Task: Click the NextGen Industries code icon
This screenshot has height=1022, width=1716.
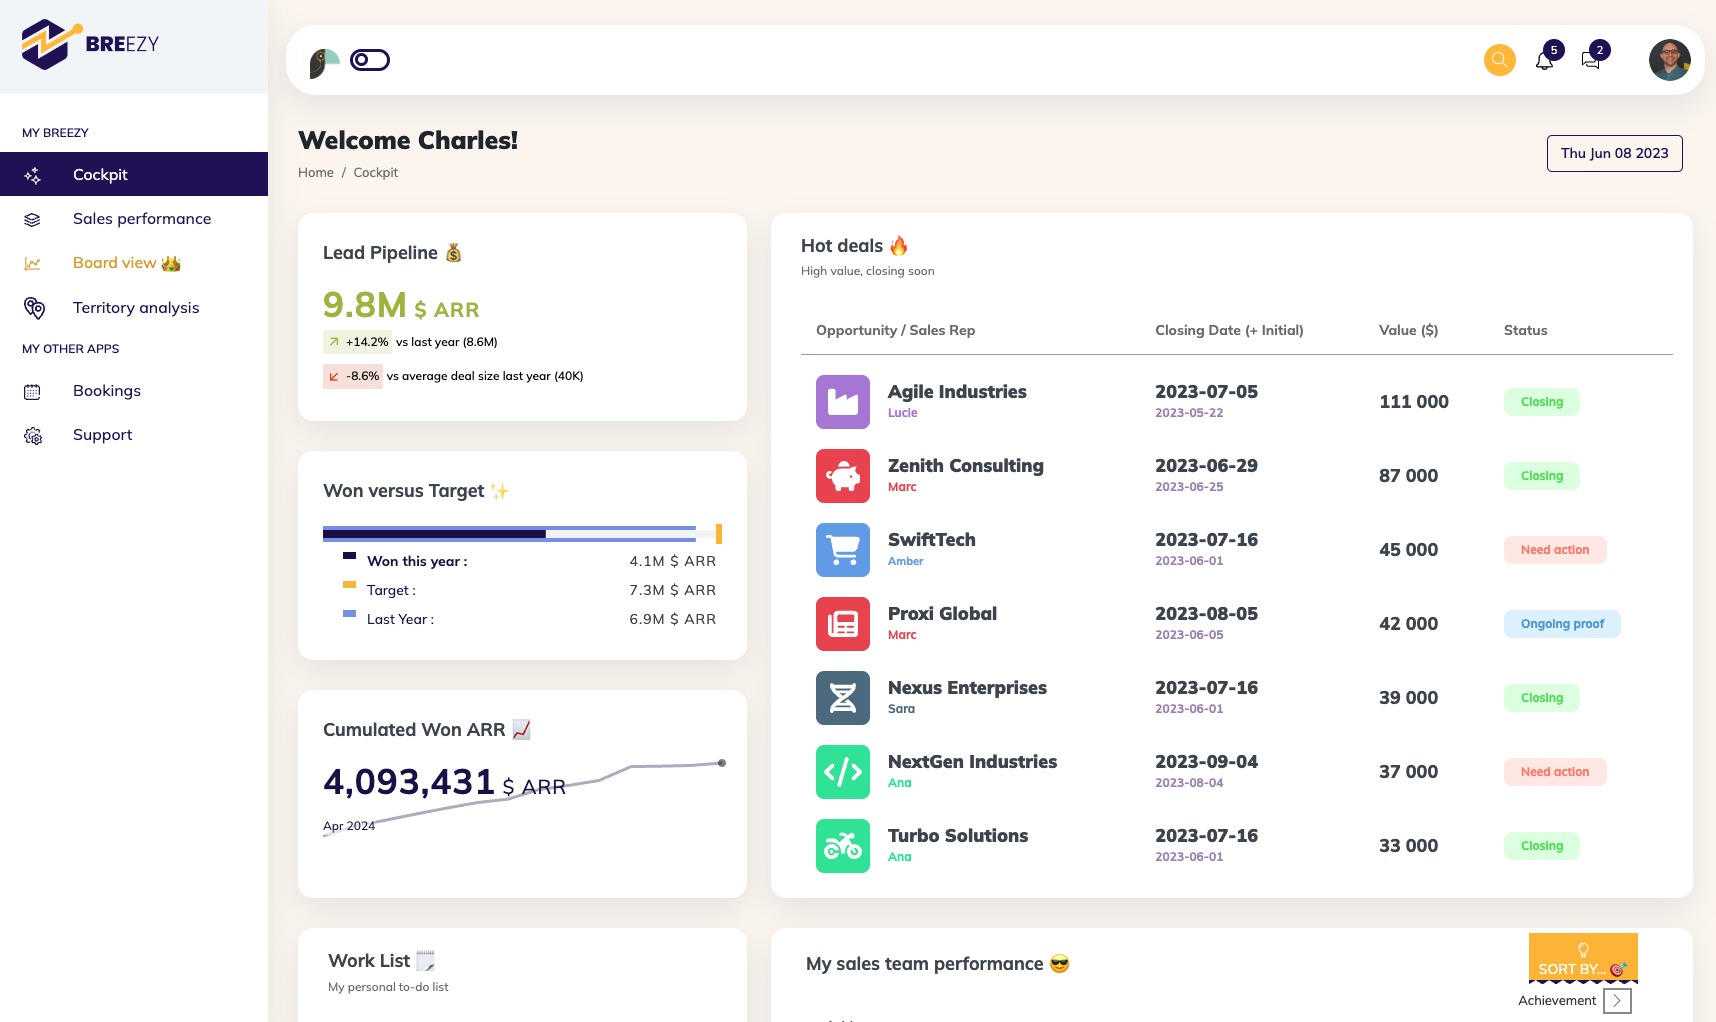Action: click(842, 772)
